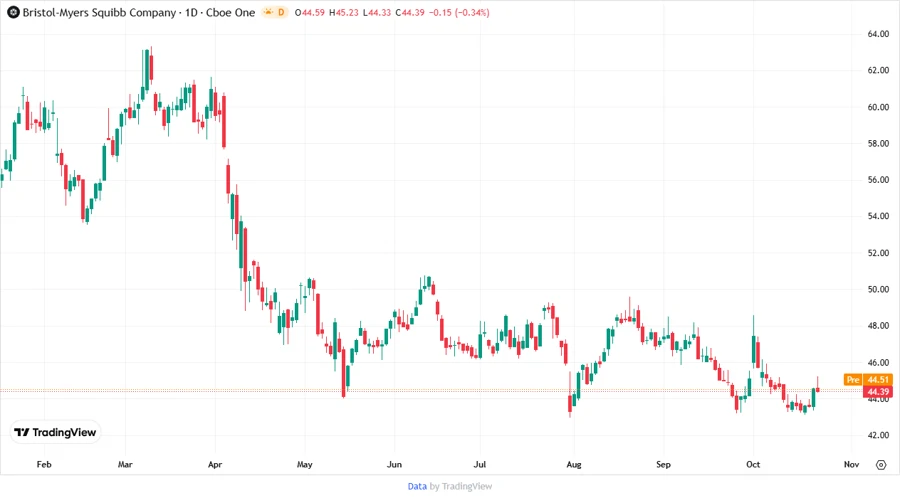Click the Cboe One exchange label
Image resolution: width=900 pixels, height=498 pixels.
[x=231, y=13]
